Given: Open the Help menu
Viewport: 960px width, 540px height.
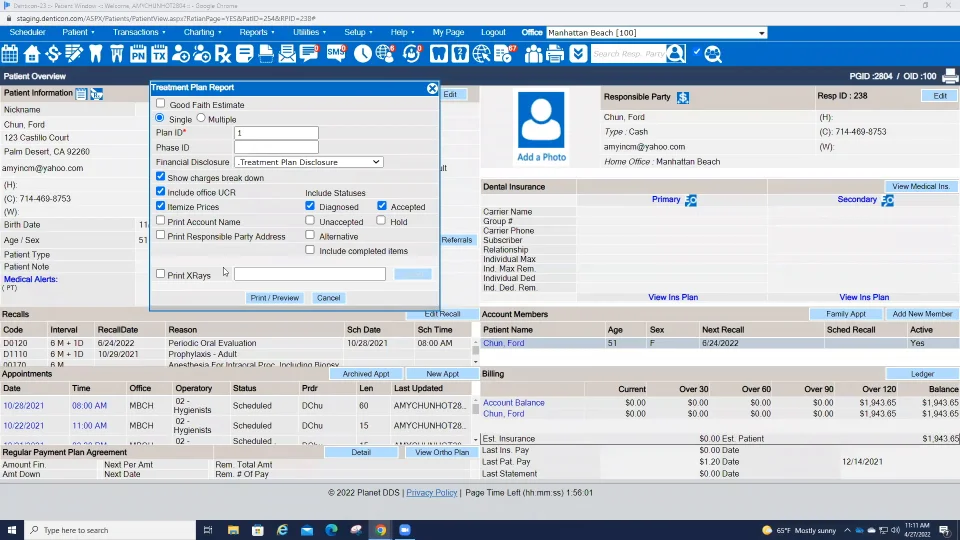Looking at the screenshot, I should (x=402, y=32).
